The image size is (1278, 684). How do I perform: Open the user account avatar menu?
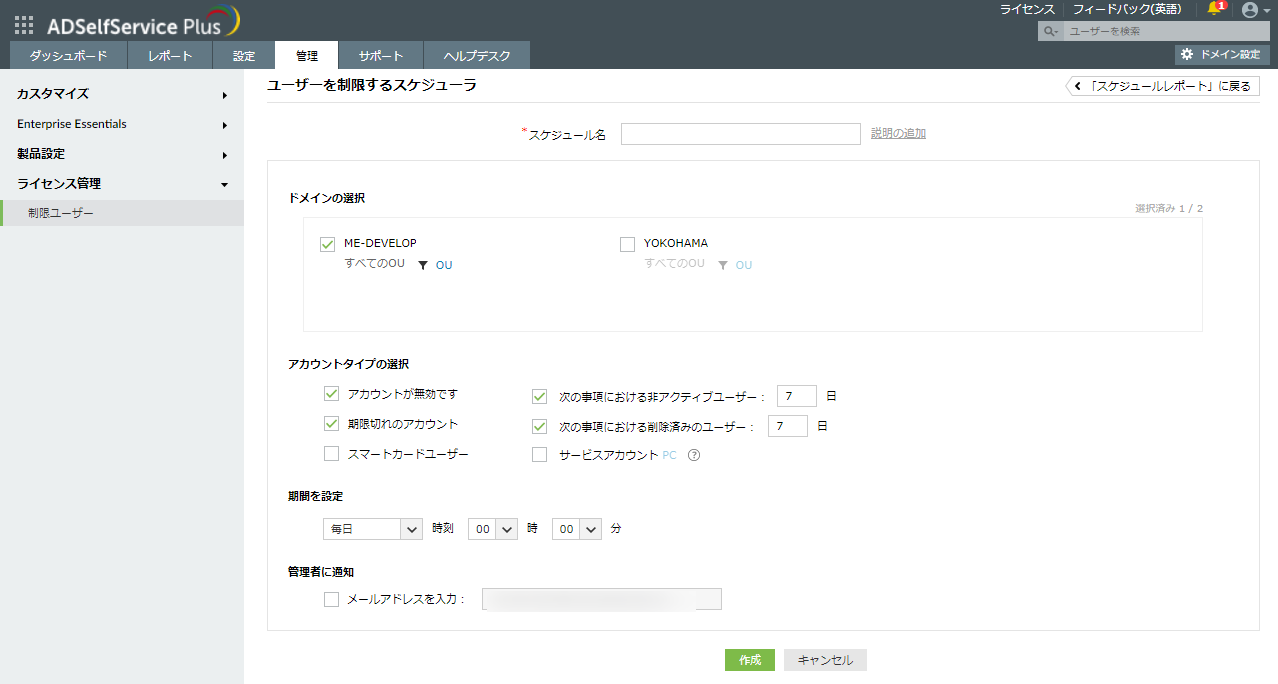(1250, 10)
